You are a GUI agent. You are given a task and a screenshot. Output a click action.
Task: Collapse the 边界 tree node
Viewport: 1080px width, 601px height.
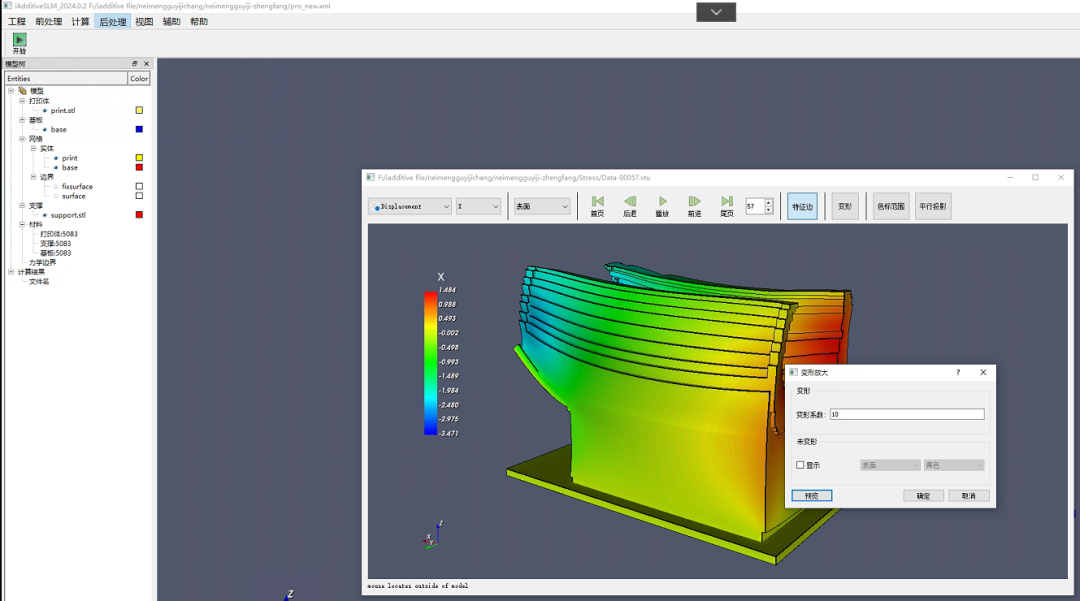33,177
